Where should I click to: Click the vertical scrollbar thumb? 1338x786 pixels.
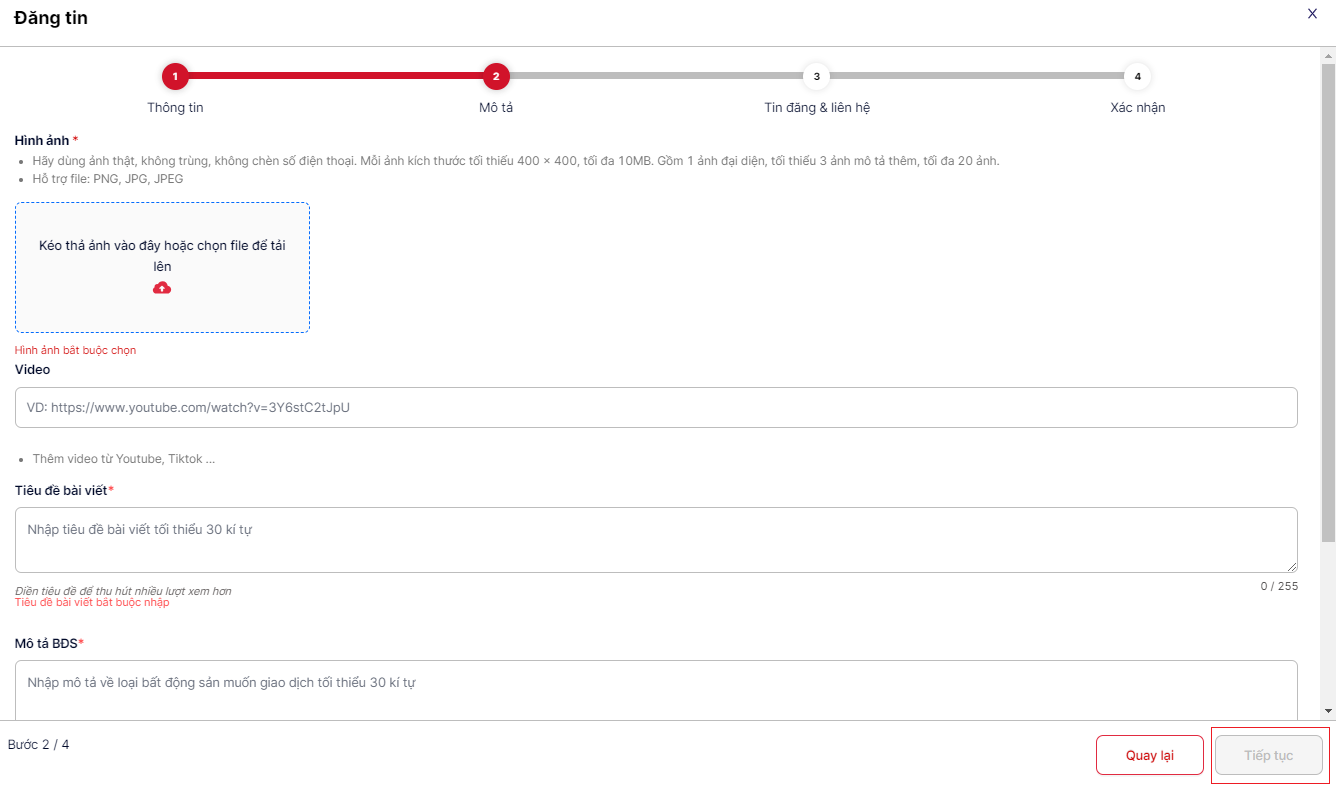click(1328, 300)
